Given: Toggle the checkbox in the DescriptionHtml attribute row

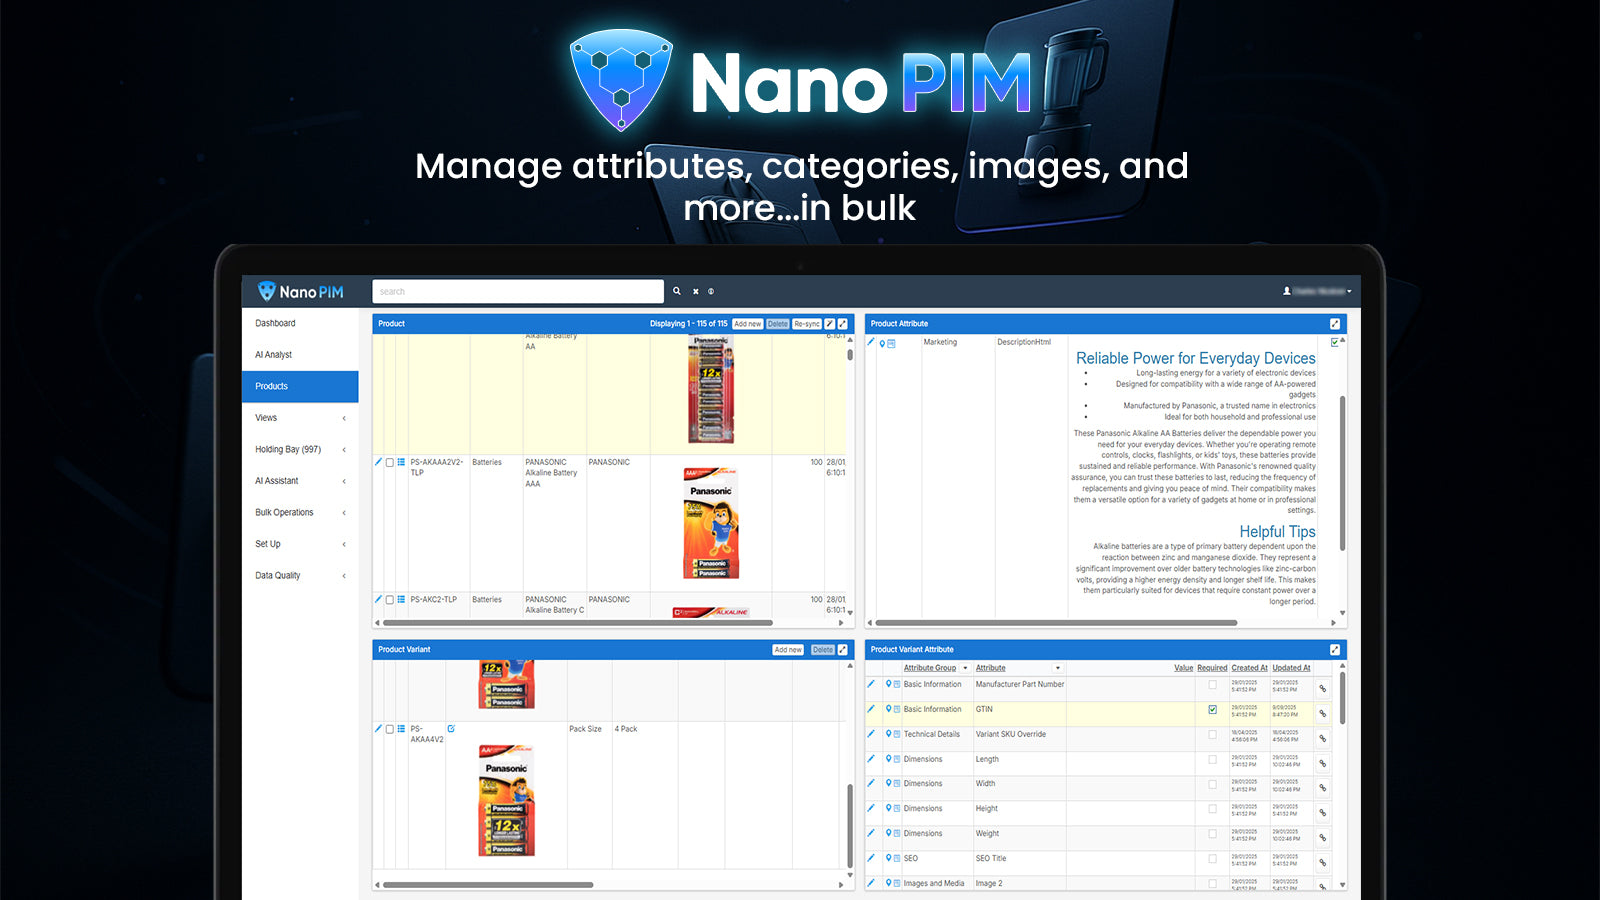Looking at the screenshot, I should 1334,343.
